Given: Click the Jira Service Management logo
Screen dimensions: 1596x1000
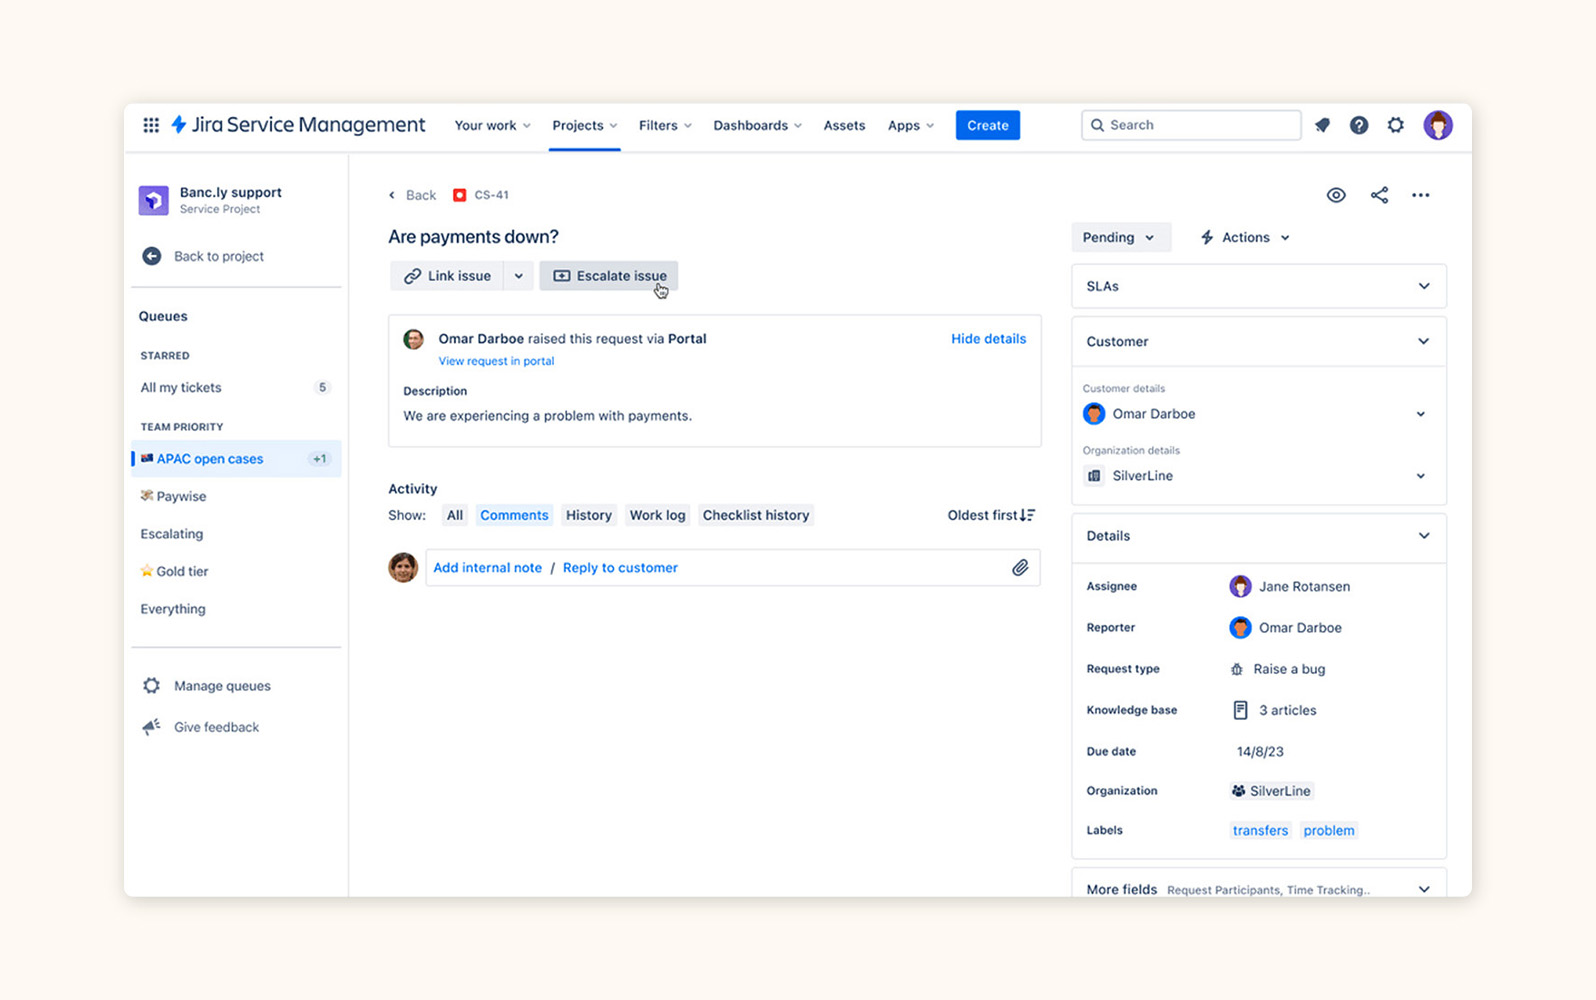Looking at the screenshot, I should 298,125.
